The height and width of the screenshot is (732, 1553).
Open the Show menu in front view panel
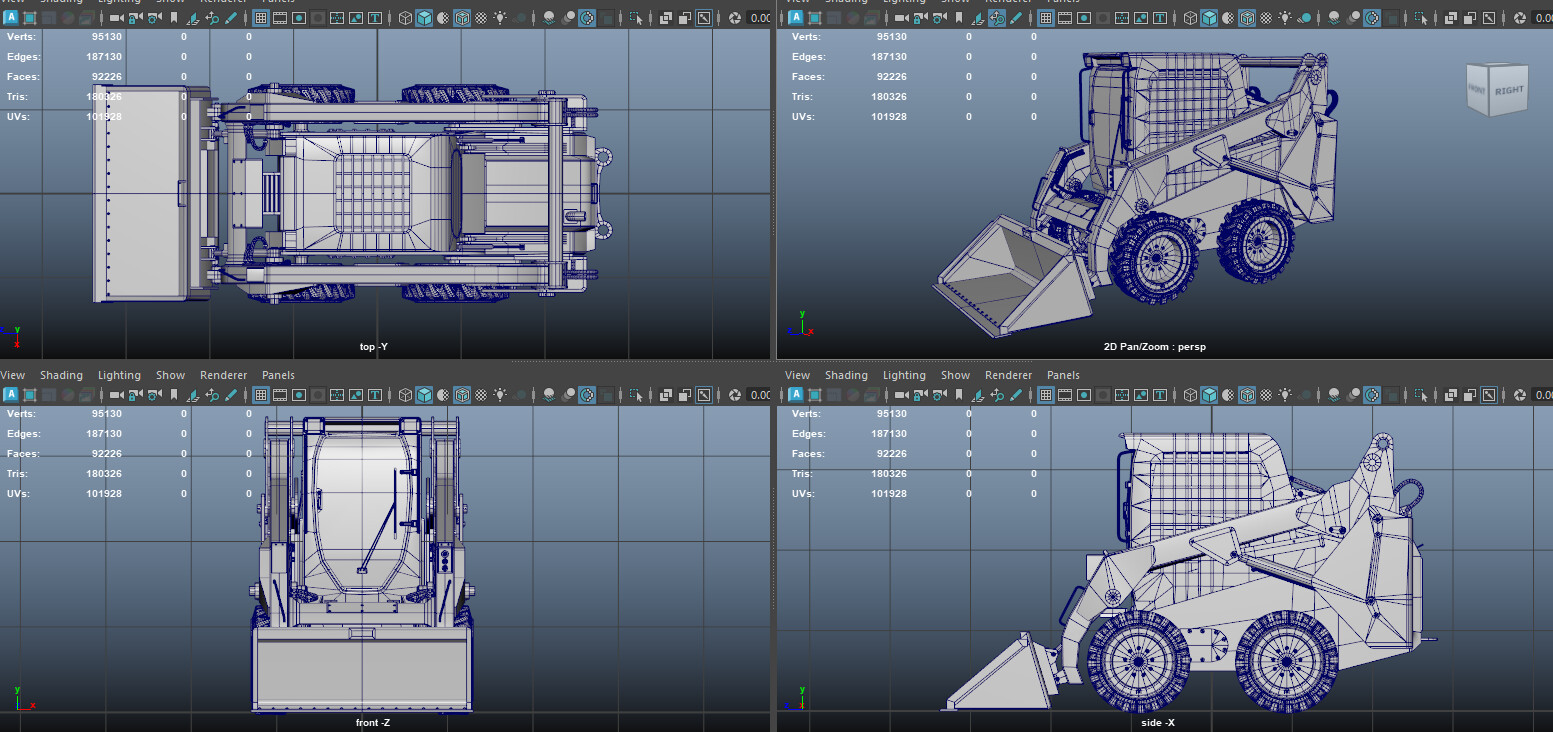click(170, 375)
